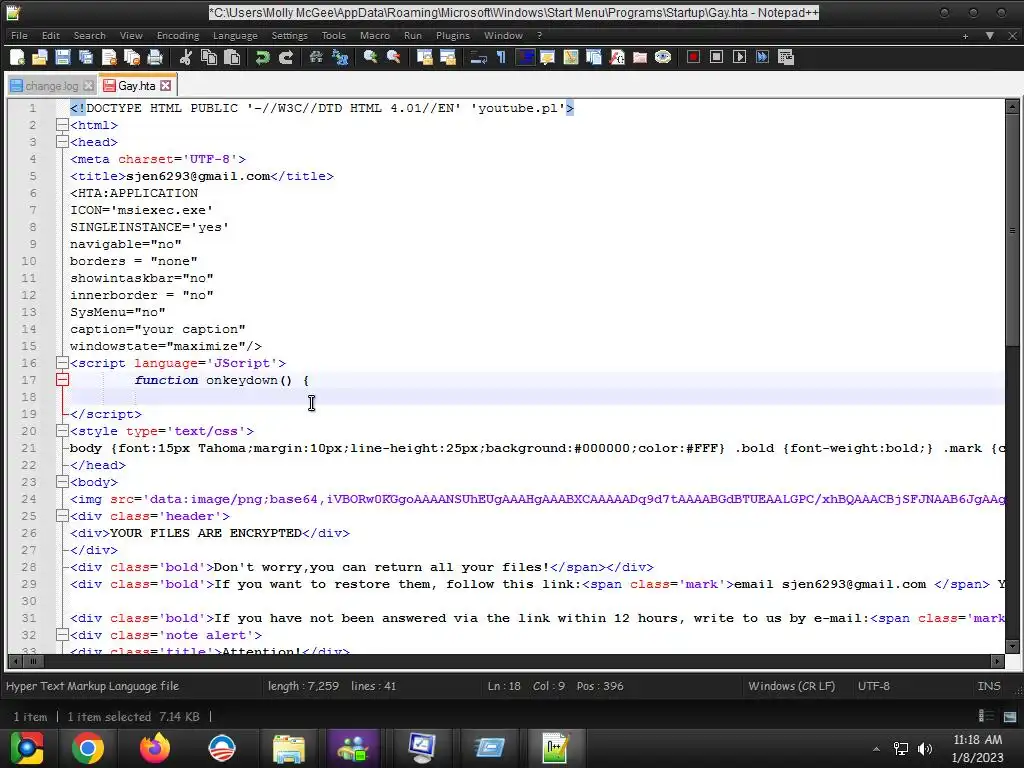Click the Save All toolbar icon
1024x768 pixels.
(x=86, y=57)
